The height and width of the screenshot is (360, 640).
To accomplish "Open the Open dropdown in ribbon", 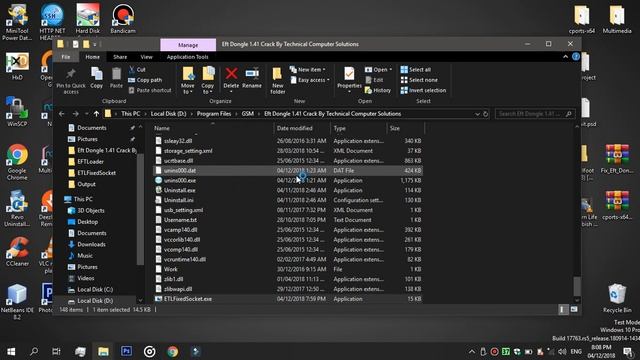I will click(x=378, y=69).
